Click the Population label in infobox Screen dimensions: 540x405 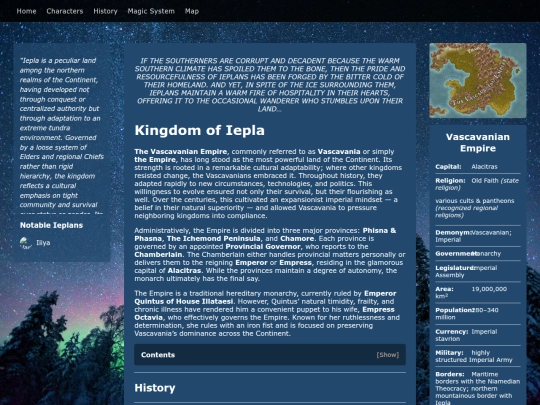point(454,310)
